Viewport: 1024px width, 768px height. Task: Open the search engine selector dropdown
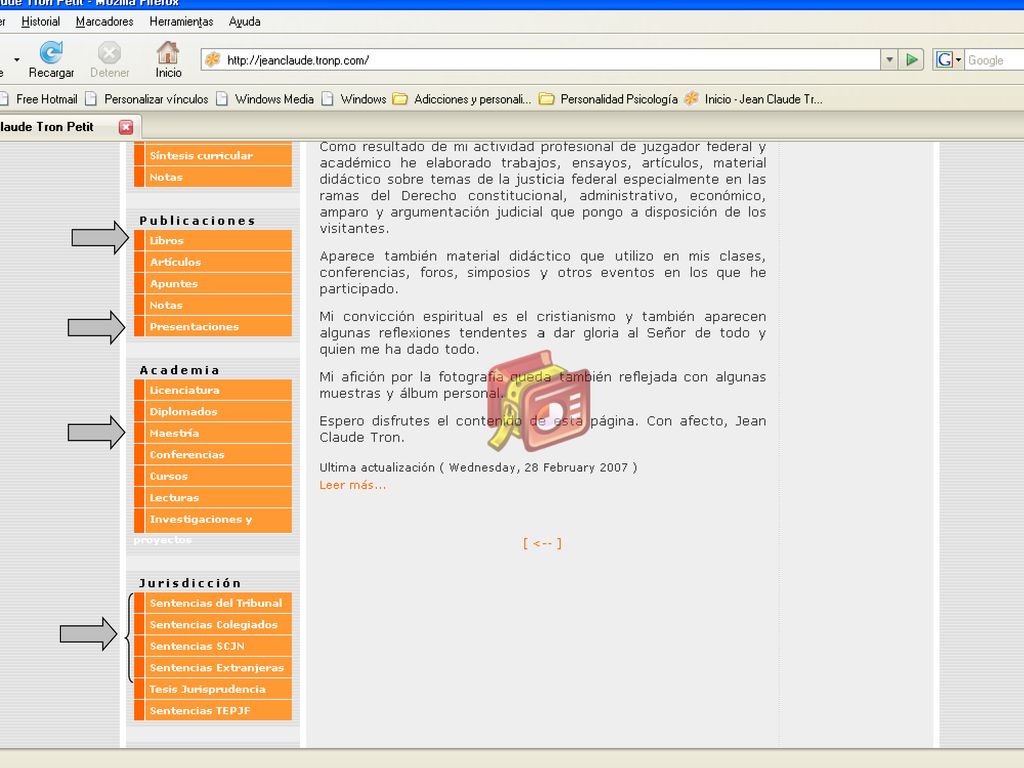[959, 60]
